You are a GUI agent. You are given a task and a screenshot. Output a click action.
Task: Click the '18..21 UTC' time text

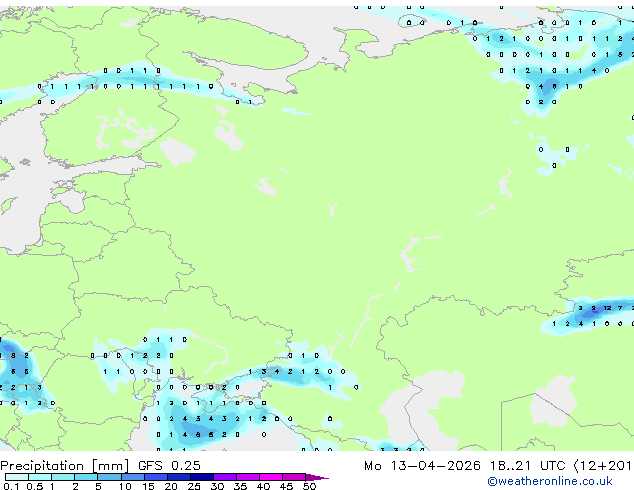pyautogui.click(x=527, y=466)
